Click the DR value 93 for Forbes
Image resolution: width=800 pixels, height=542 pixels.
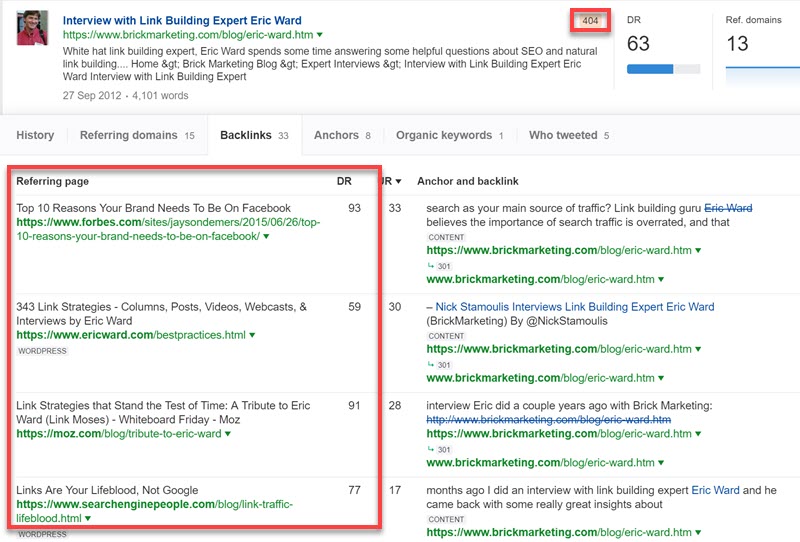[x=354, y=208]
